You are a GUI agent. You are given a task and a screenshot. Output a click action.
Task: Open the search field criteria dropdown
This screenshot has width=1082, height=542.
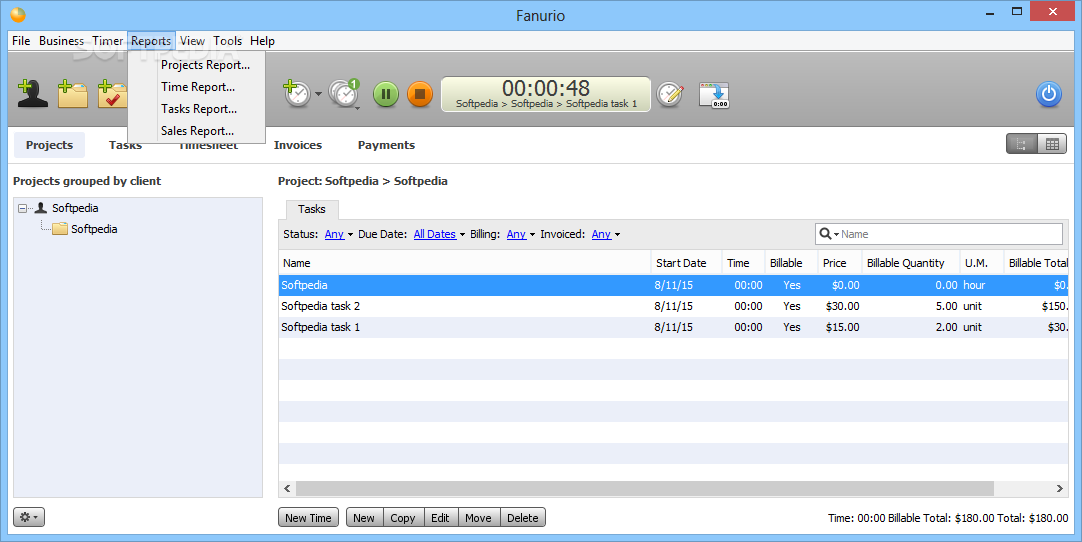tap(829, 234)
